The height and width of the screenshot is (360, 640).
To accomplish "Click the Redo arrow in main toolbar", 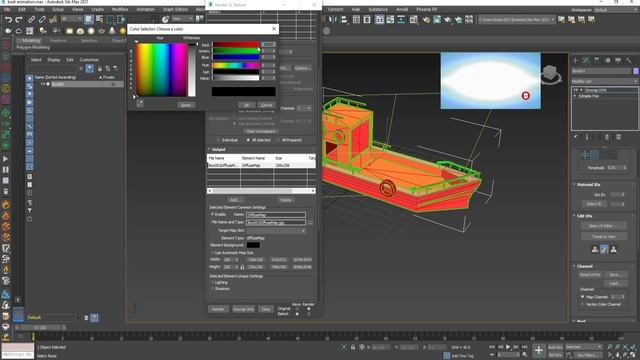I will point(19,19).
